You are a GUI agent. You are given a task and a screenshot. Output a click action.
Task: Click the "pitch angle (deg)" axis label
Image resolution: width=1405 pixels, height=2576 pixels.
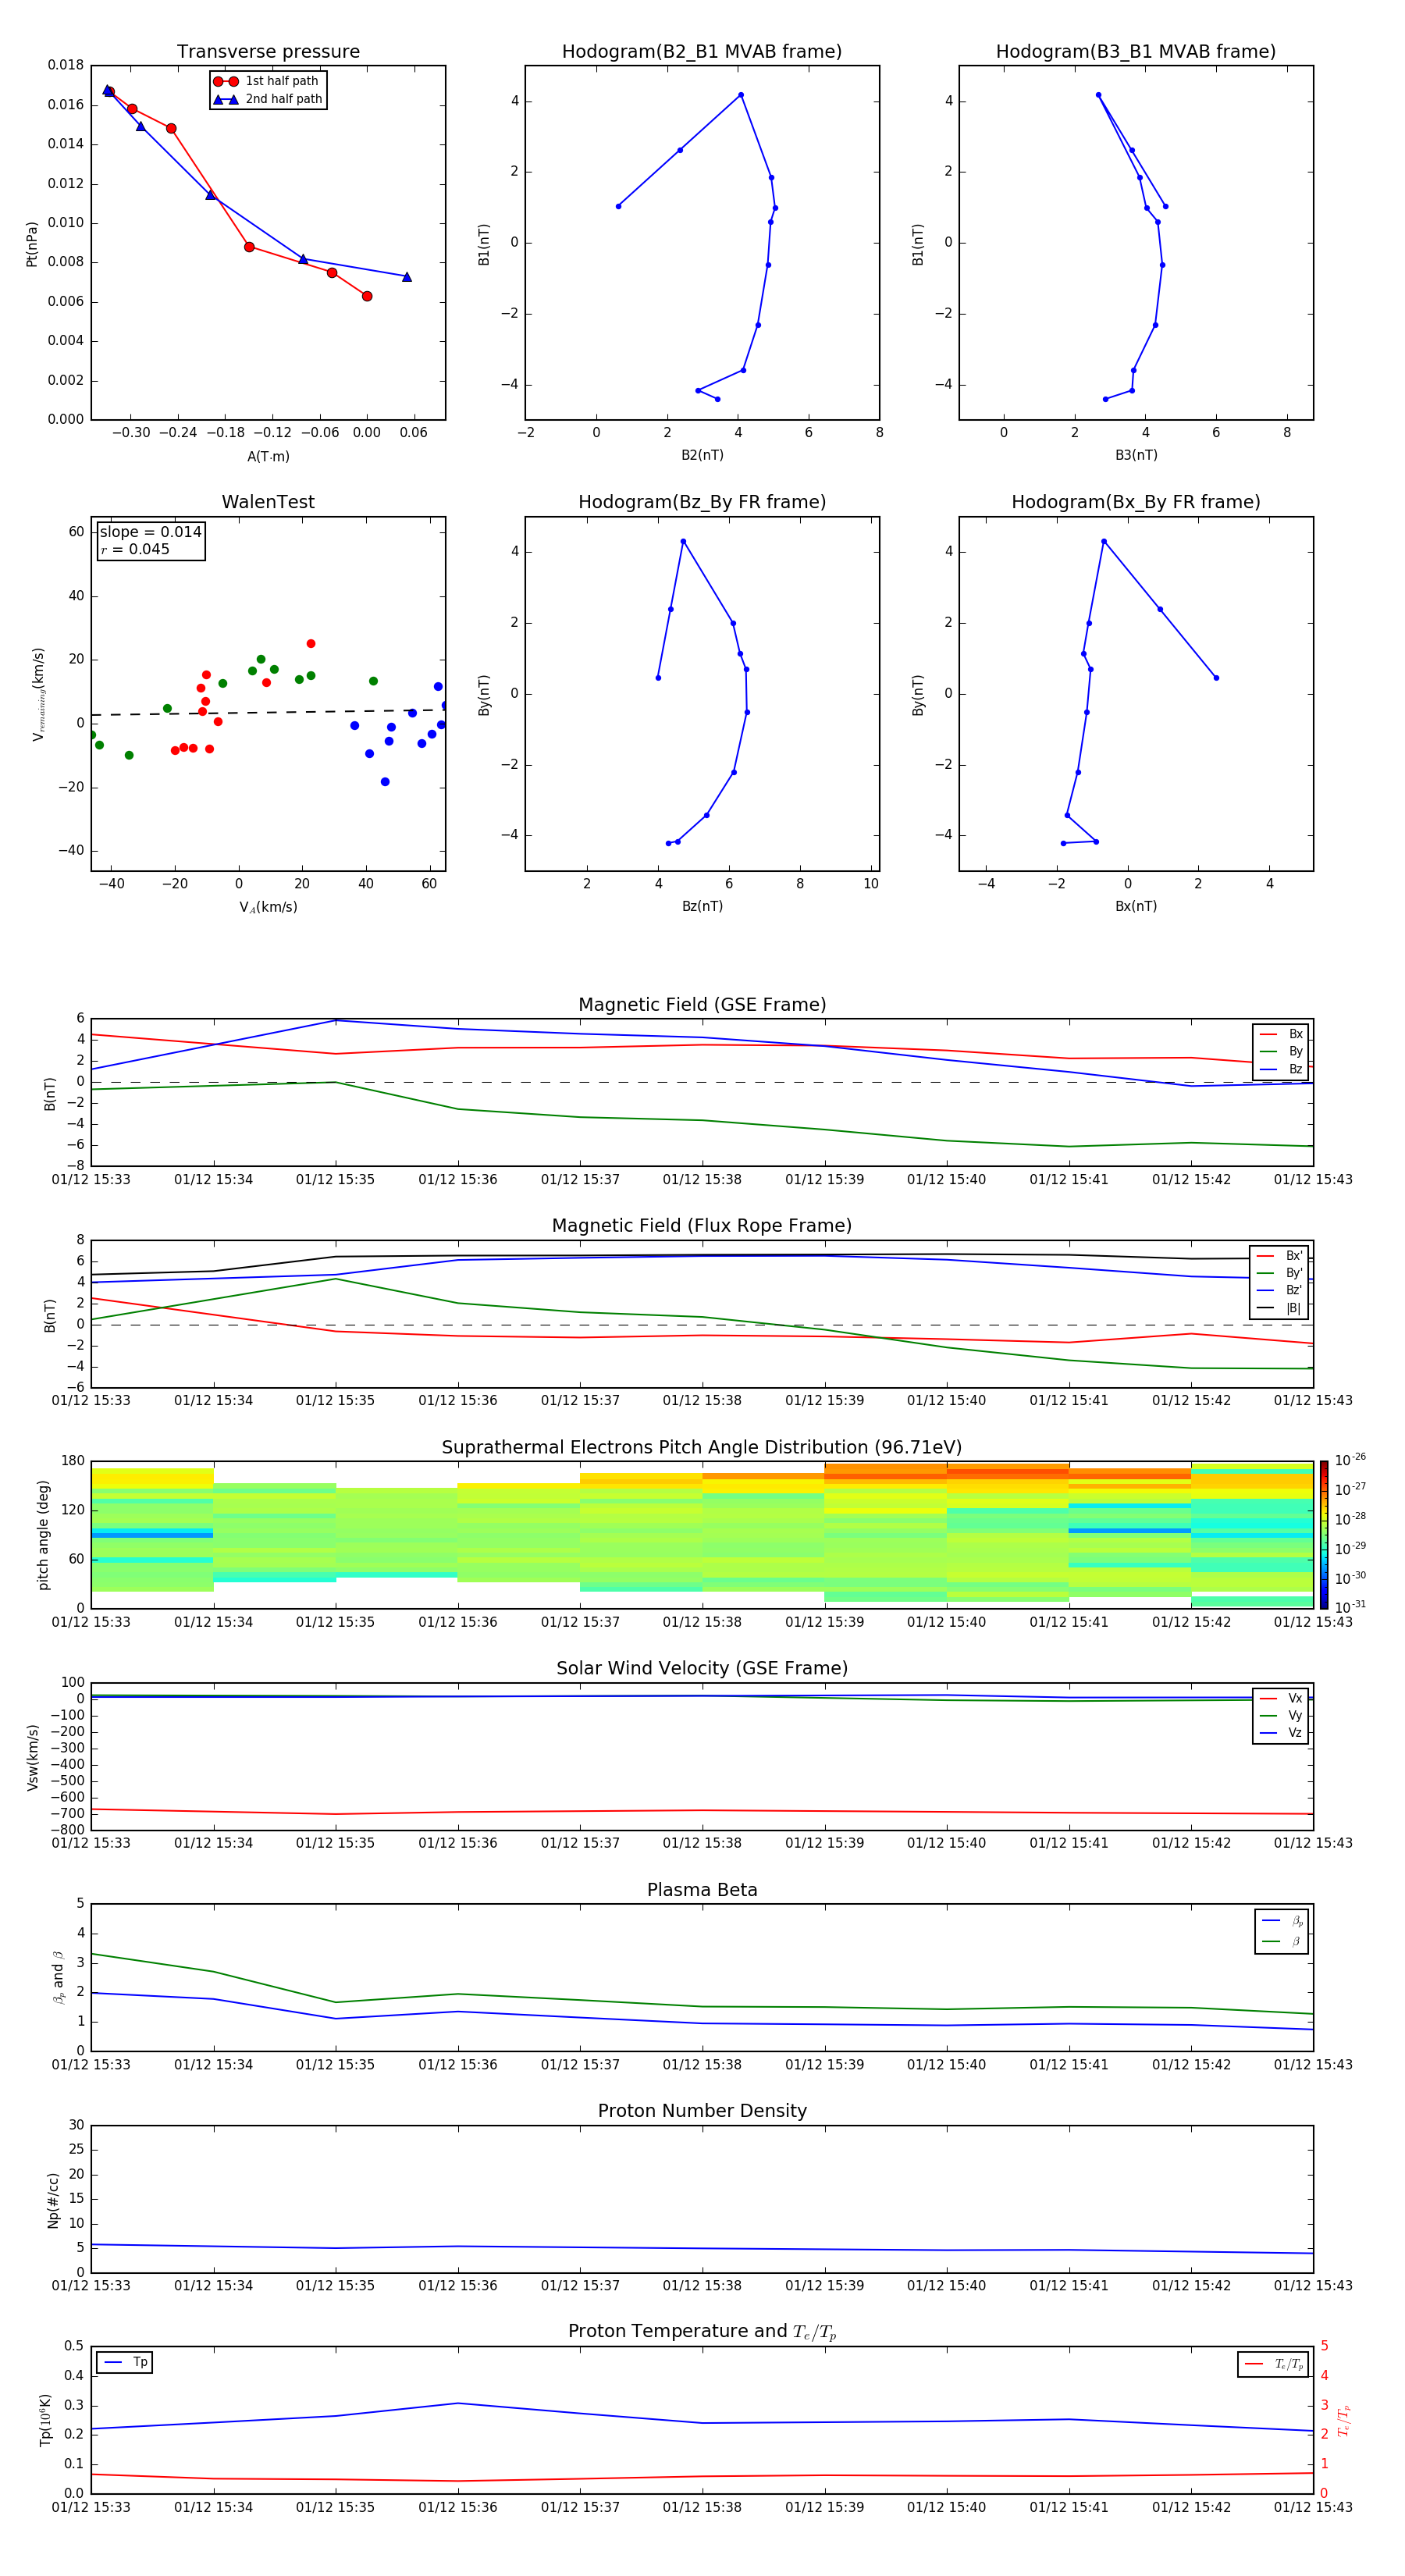tap(43, 1534)
